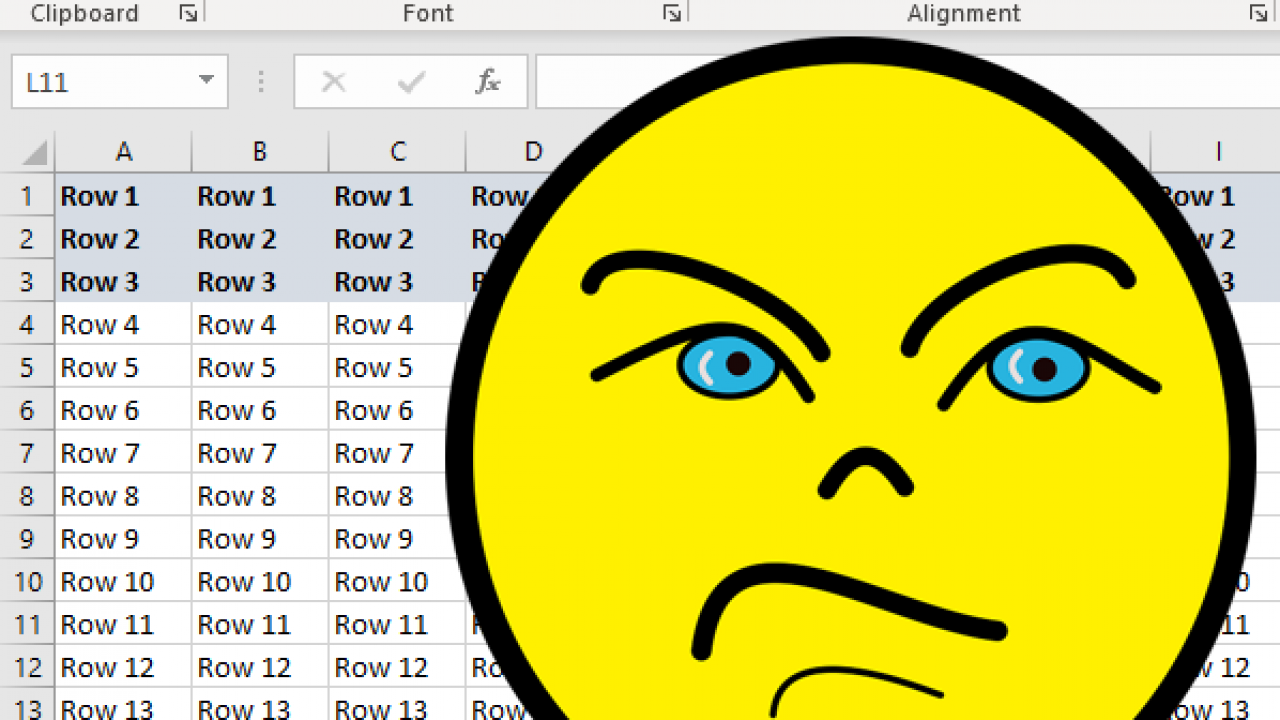Select column C header
Viewport: 1280px width, 720px height.
coord(397,152)
